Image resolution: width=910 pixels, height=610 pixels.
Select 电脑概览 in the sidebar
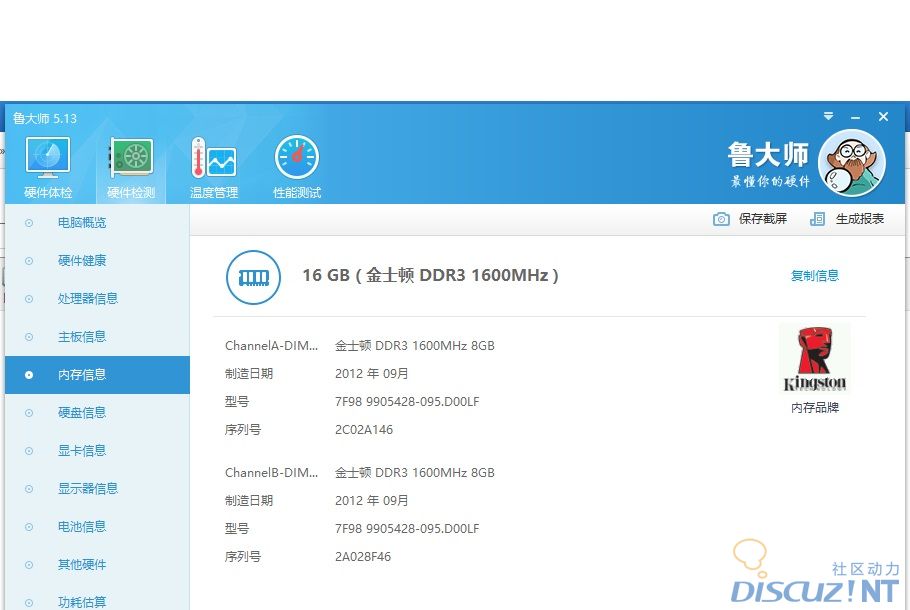[97, 223]
